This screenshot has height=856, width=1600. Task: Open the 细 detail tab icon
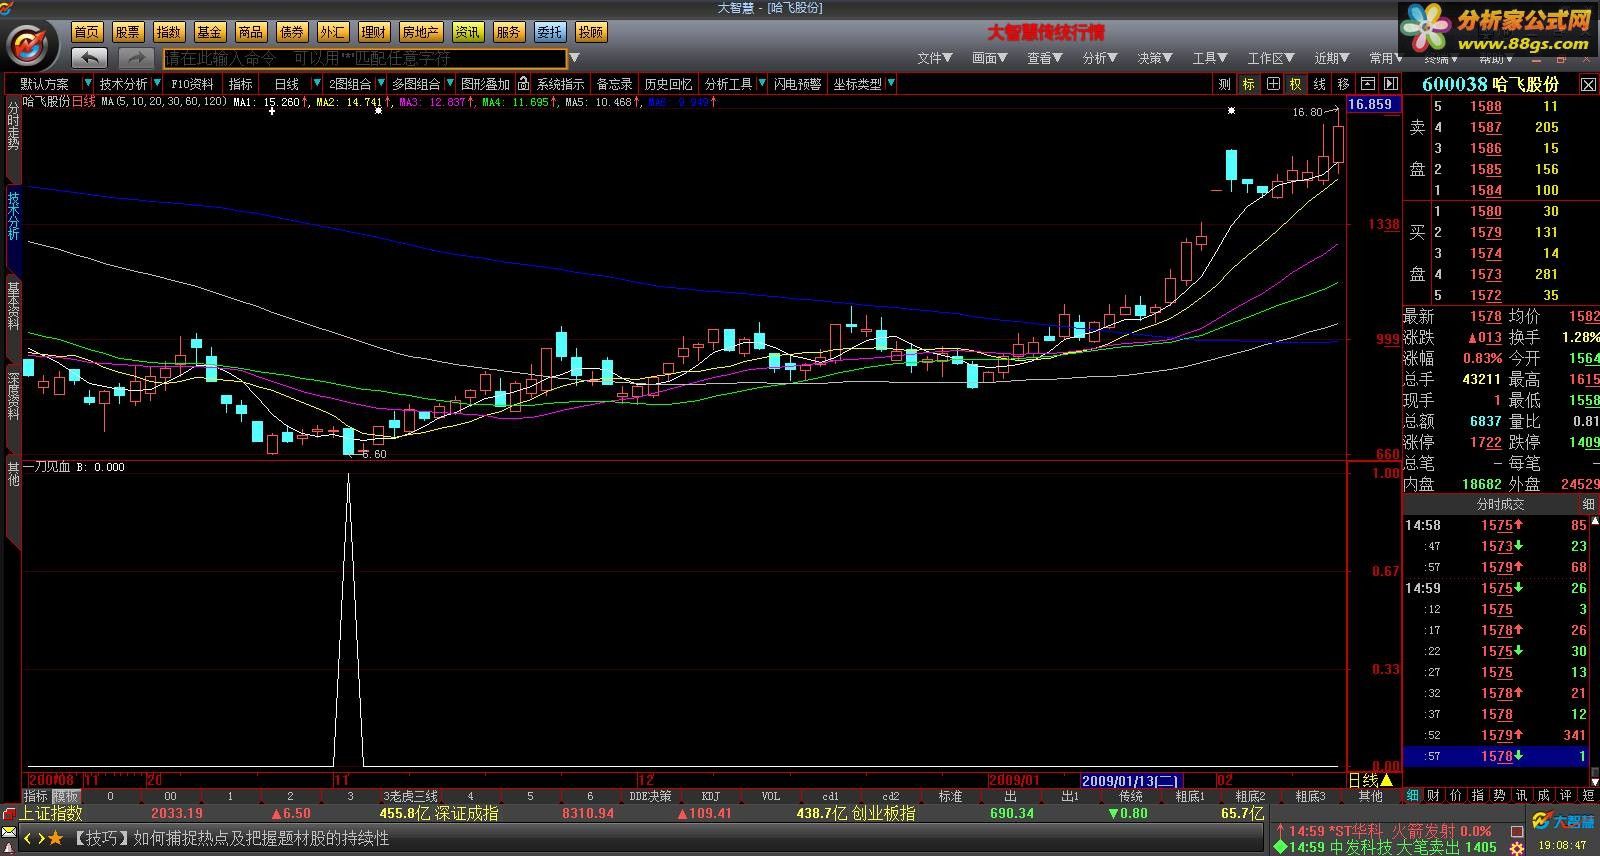point(1412,796)
